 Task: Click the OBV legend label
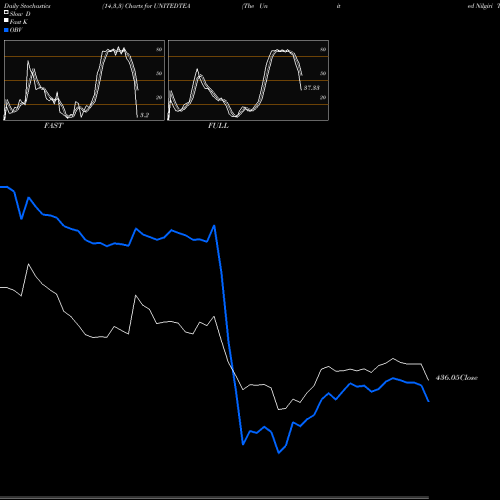[x=16, y=30]
